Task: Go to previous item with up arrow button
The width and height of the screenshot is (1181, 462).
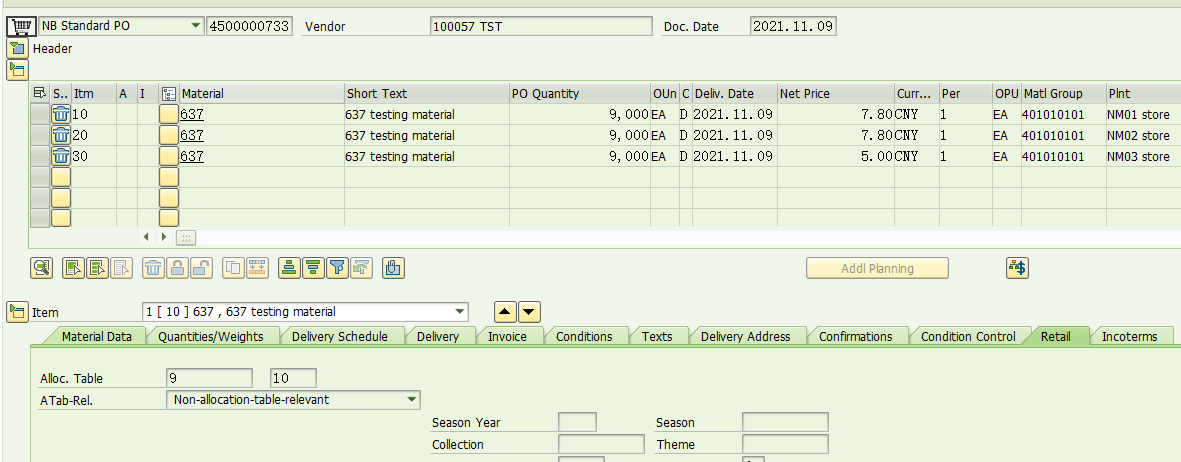Action: point(505,312)
